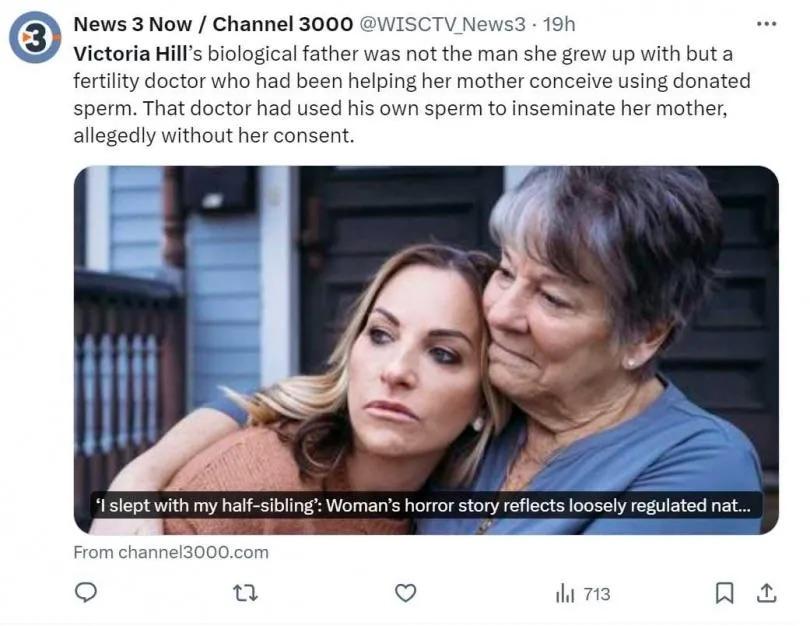Click the share upload arrow icon
This screenshot has width=810, height=626.
coord(766,593)
